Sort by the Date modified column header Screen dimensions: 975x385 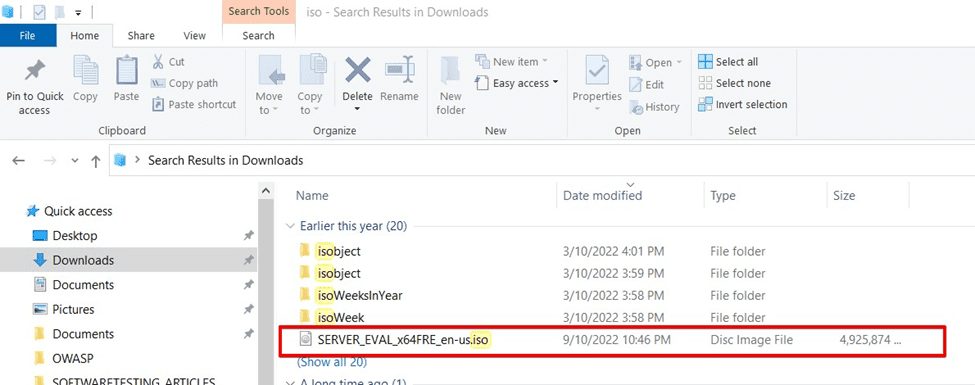pyautogui.click(x=602, y=195)
